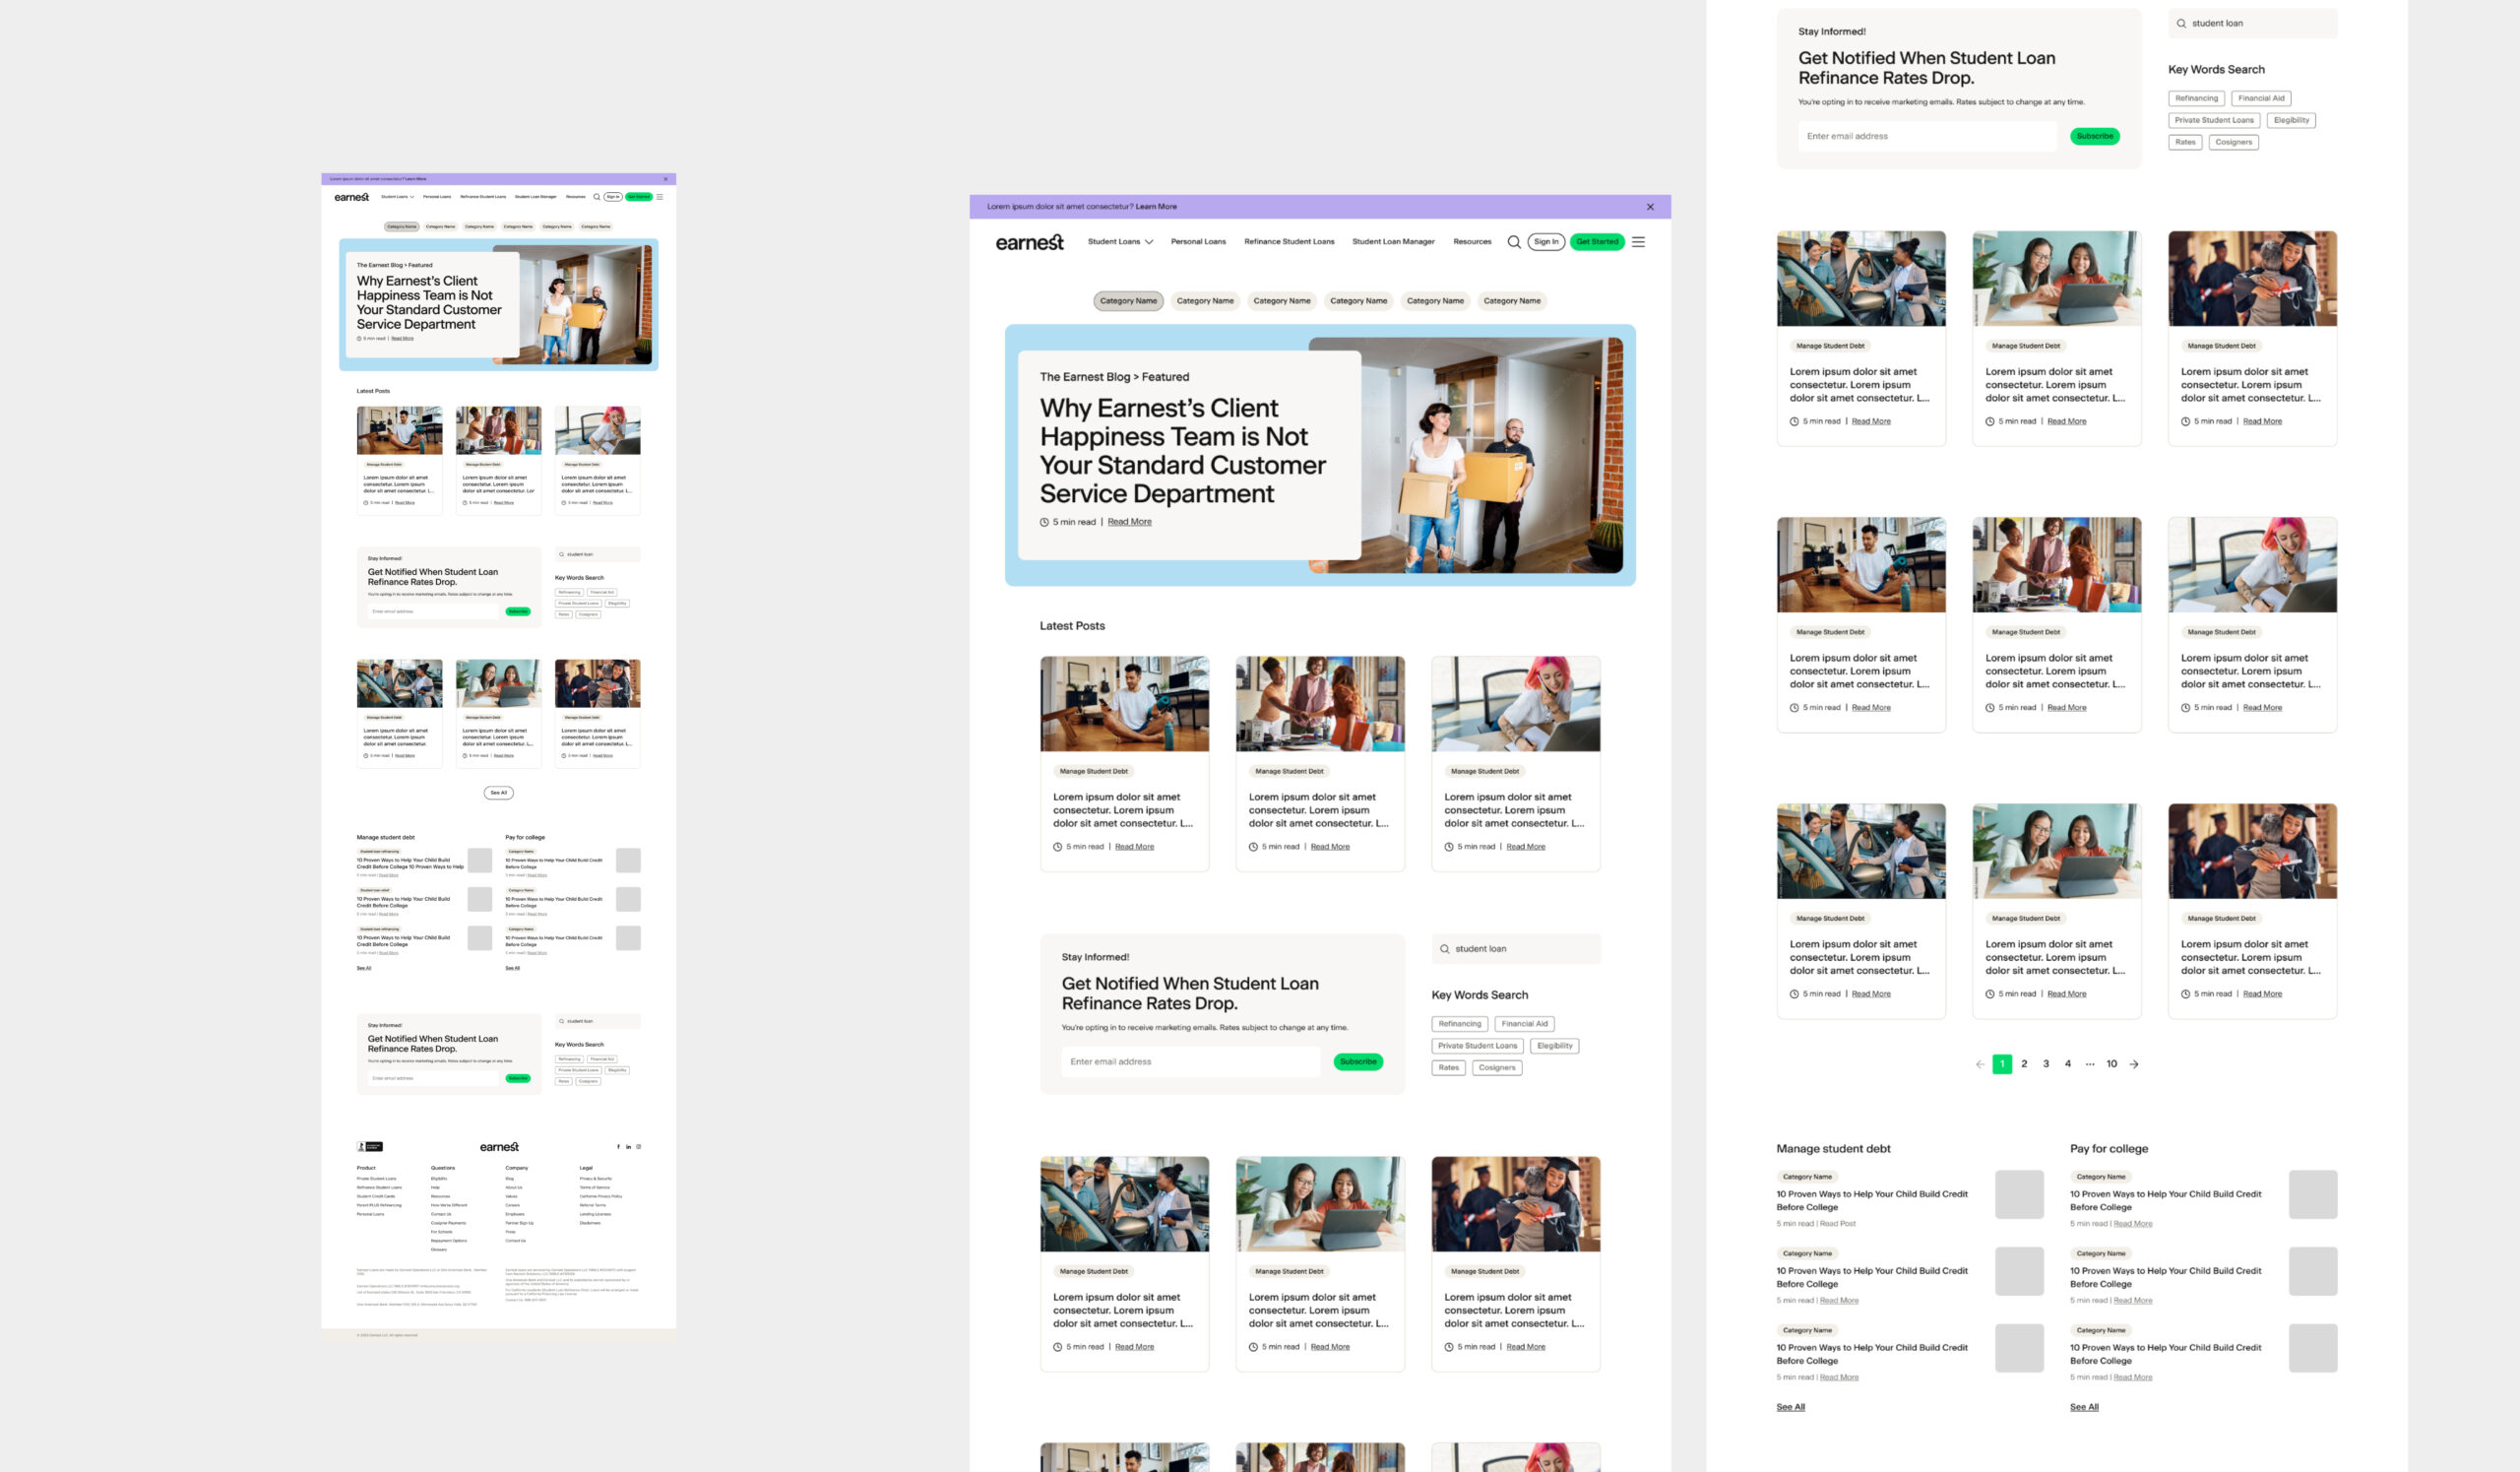Viewport: 2520px width, 1472px height.
Task: Click the clock icon on the middle mockup pink-hair card
Action: [1448, 847]
